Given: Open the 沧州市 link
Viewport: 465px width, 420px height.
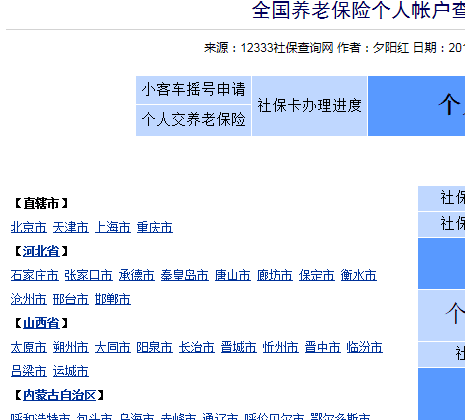Looking at the screenshot, I should pyautogui.click(x=29, y=299).
